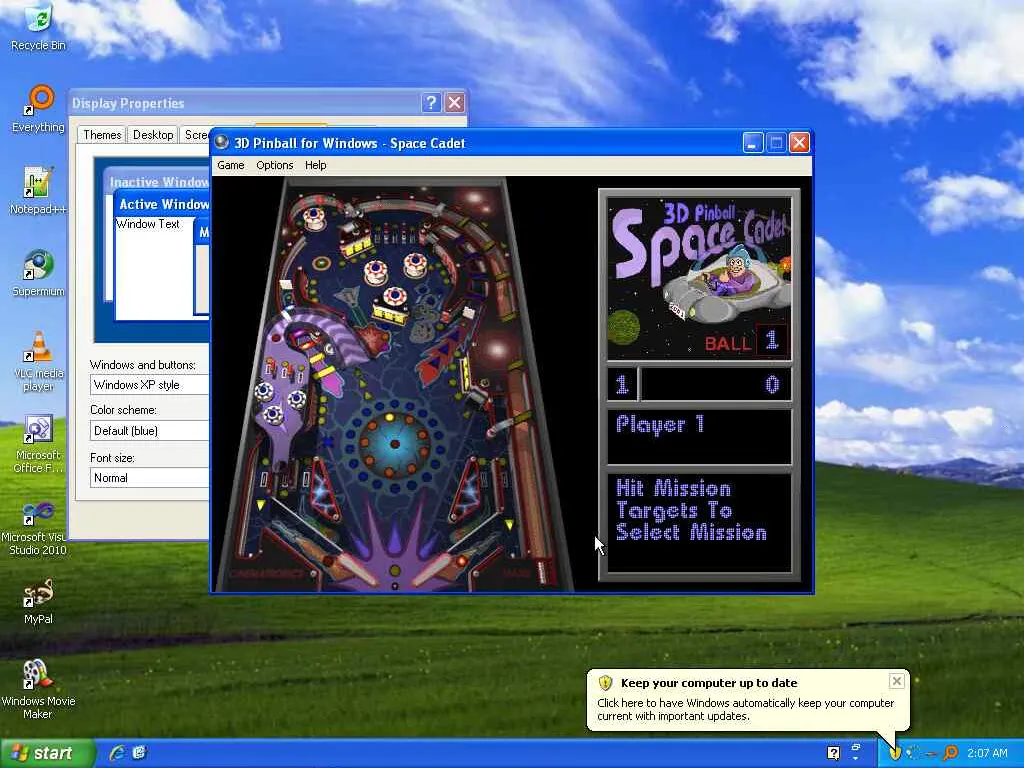Click the Space Cadet logo artwork panel

point(699,279)
